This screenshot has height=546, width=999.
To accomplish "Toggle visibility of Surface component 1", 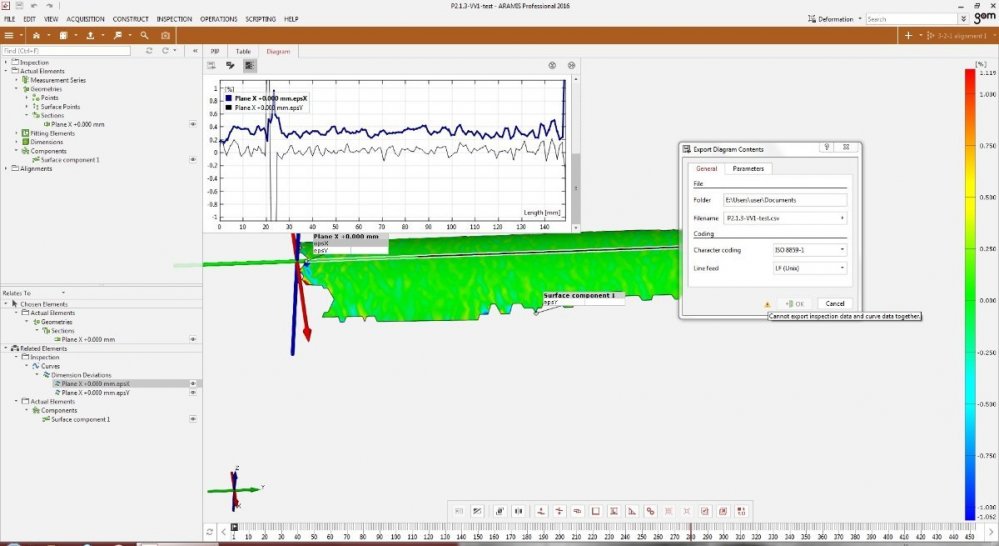I will click(192, 159).
